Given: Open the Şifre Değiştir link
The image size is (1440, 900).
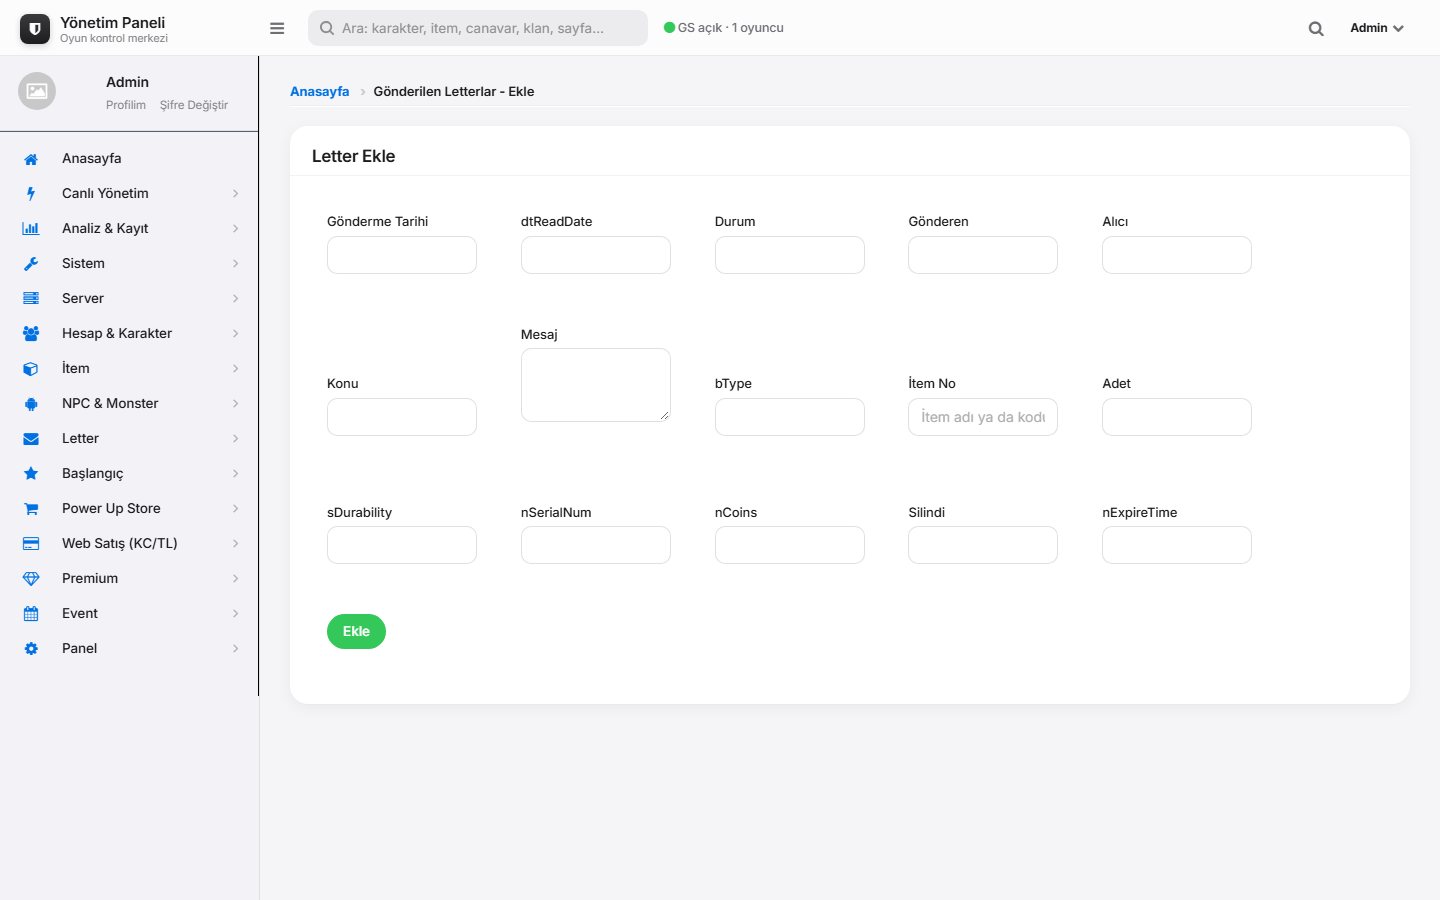Looking at the screenshot, I should coord(194,105).
